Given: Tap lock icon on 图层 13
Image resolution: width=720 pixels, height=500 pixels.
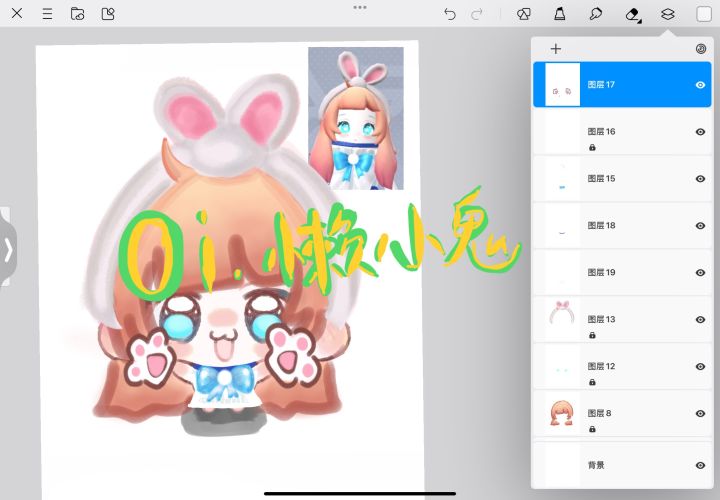Looking at the screenshot, I should 592,335.
